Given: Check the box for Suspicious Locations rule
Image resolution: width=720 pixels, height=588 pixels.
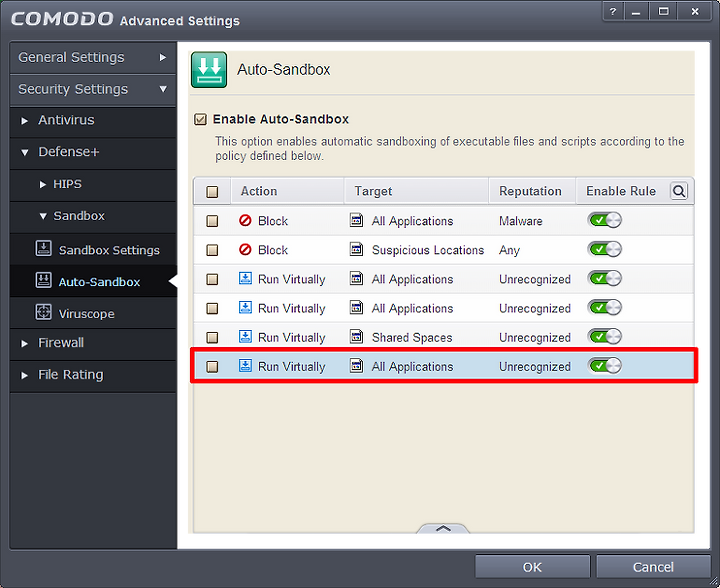Looking at the screenshot, I should coord(212,250).
